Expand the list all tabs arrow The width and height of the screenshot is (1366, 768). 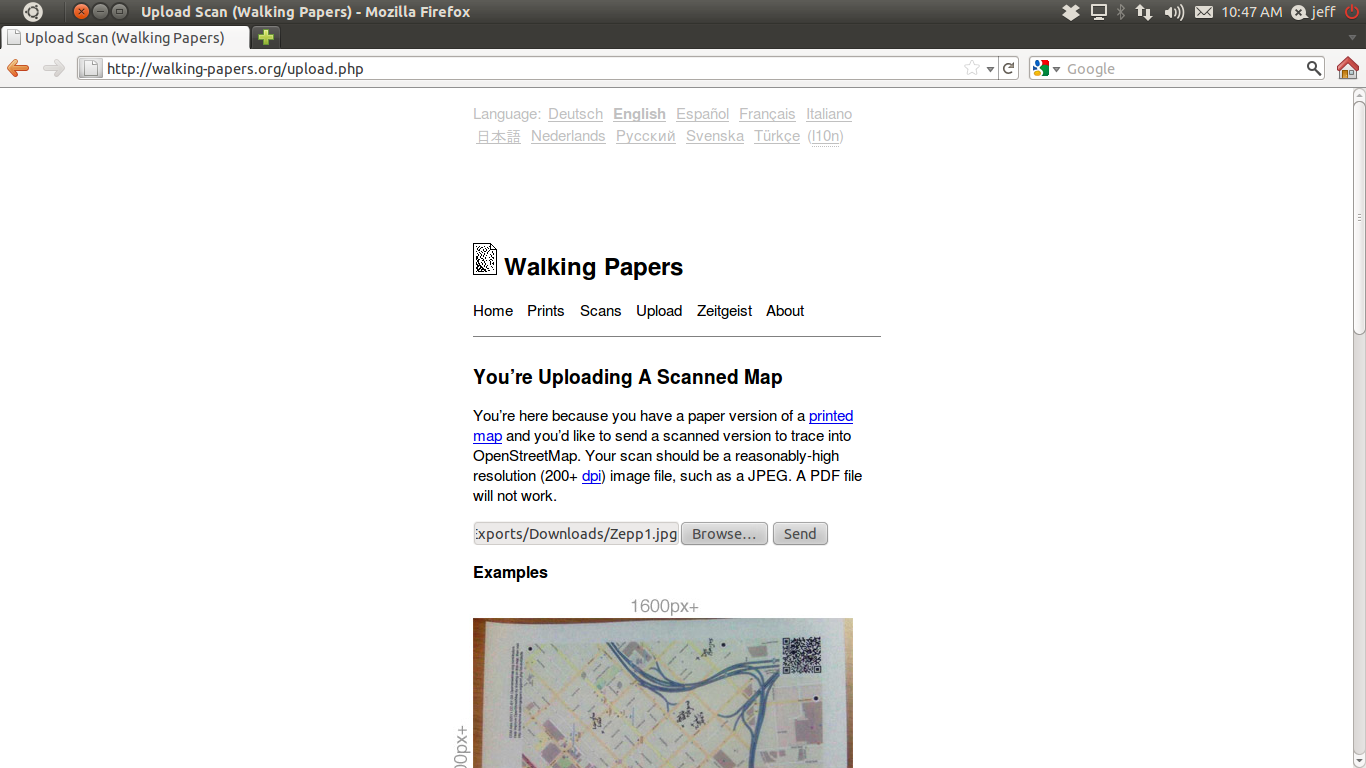click(1352, 37)
